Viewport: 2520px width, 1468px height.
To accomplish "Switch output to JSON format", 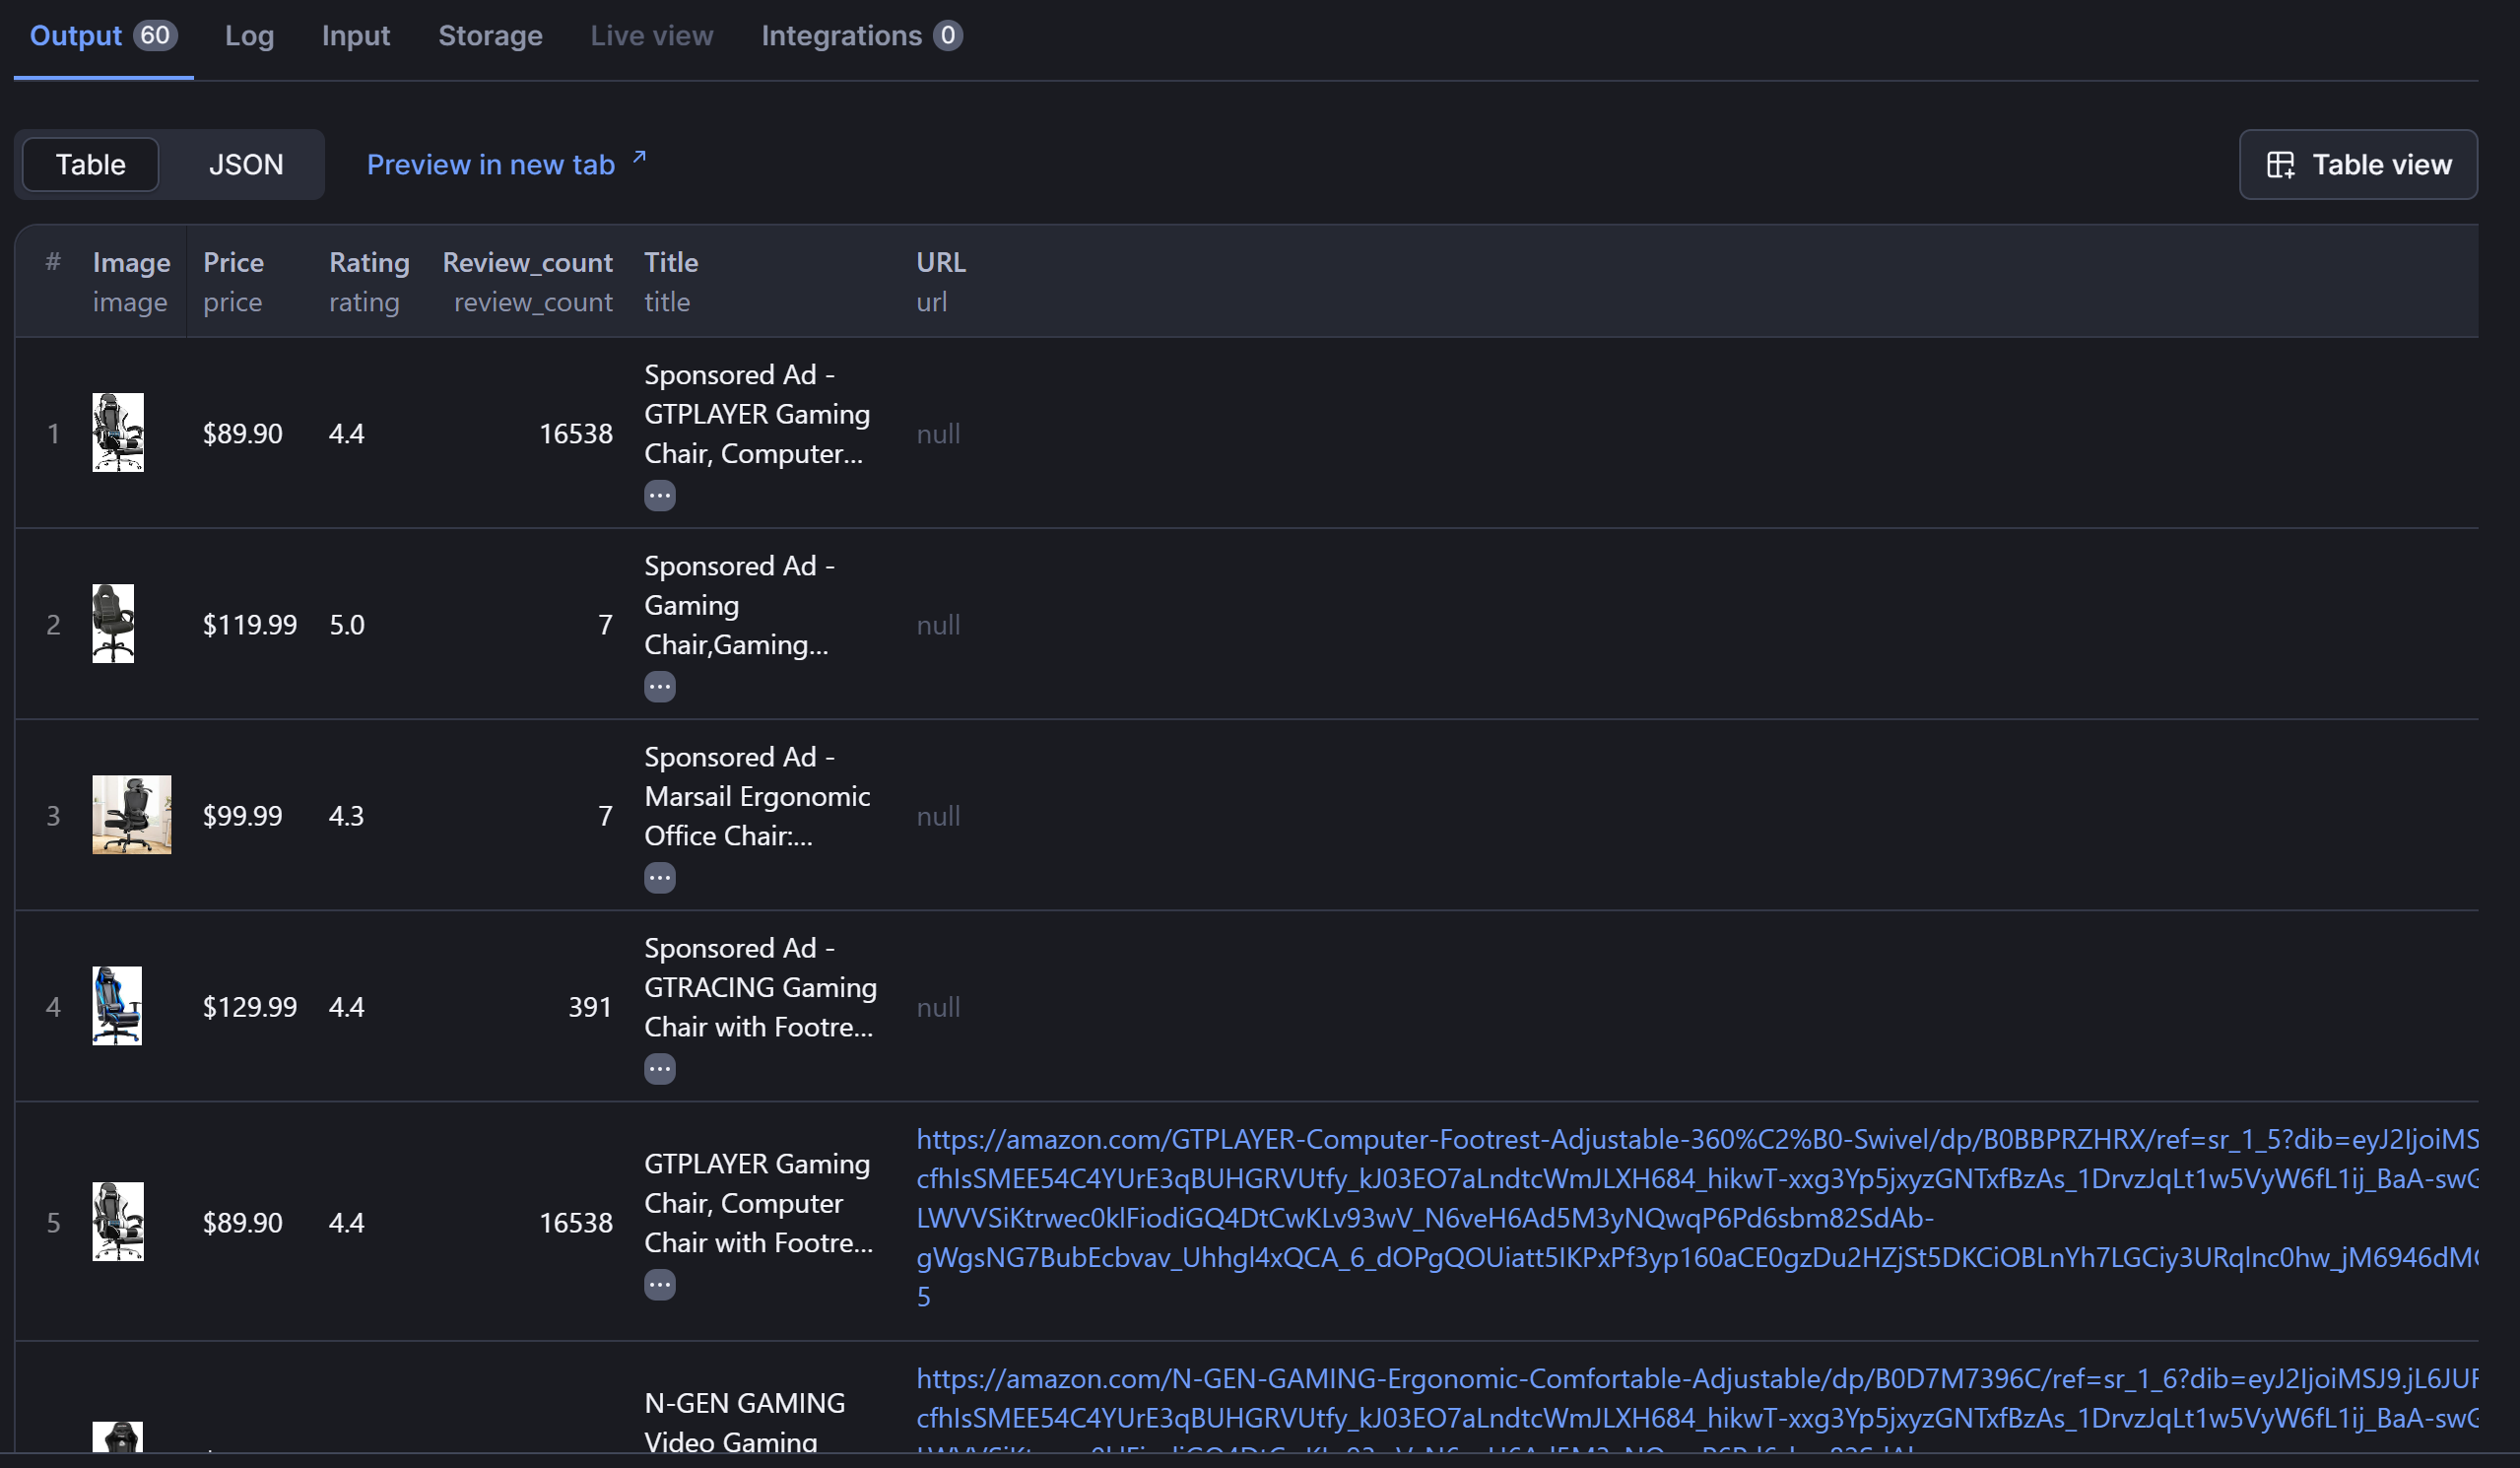I will [x=246, y=164].
